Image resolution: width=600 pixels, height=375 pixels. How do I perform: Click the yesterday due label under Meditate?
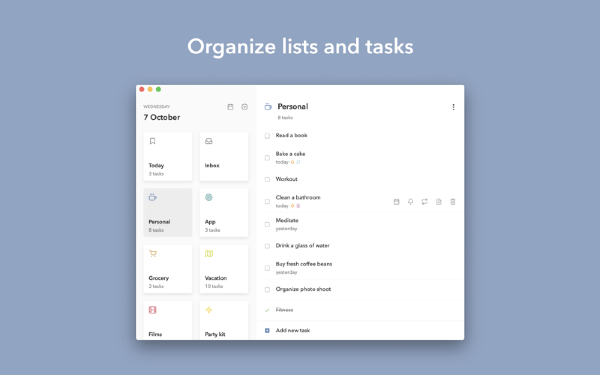click(287, 229)
